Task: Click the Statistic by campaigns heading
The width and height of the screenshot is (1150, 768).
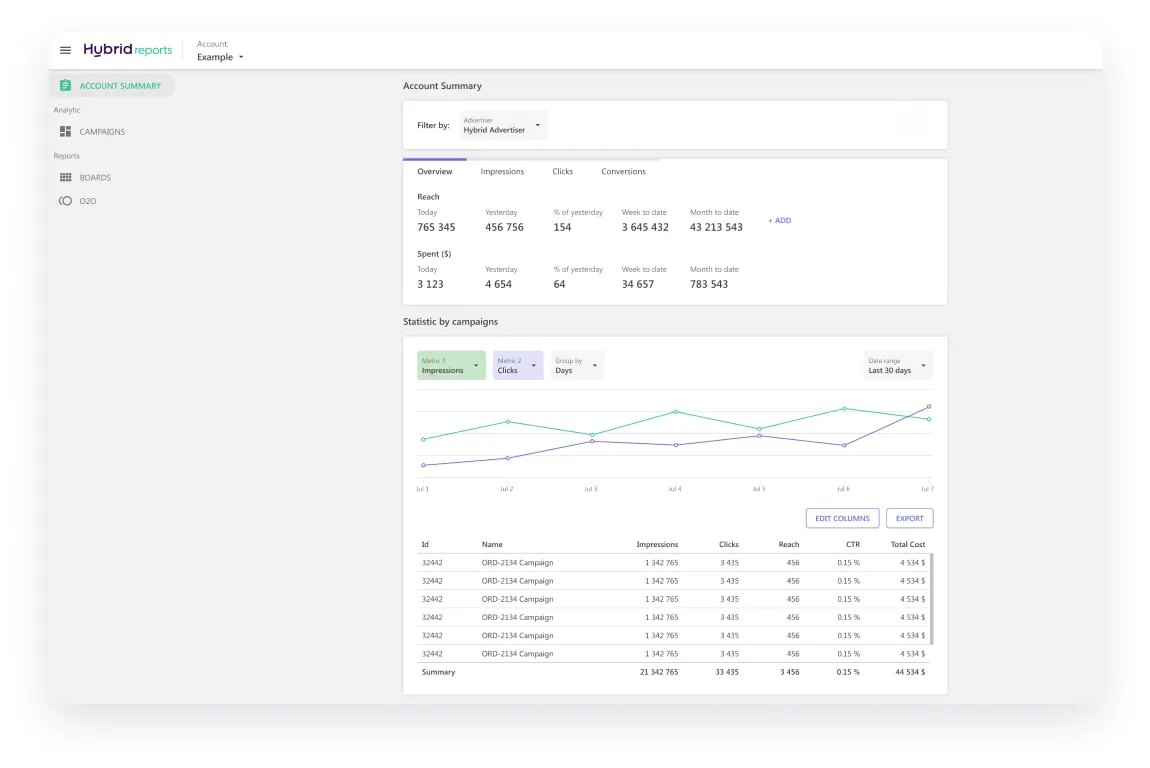Action: 450,322
